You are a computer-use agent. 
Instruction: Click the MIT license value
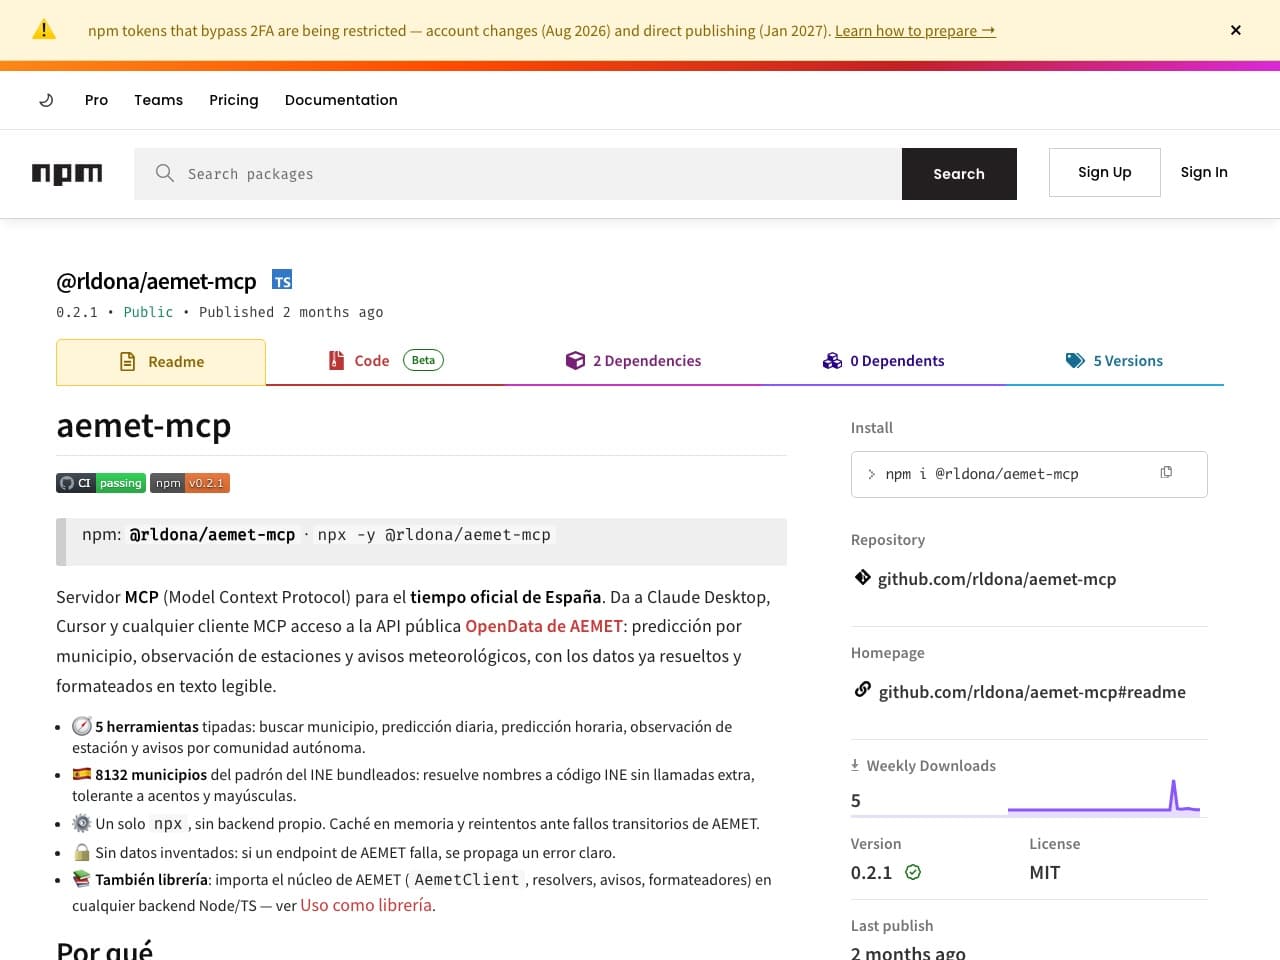[x=1045, y=872]
